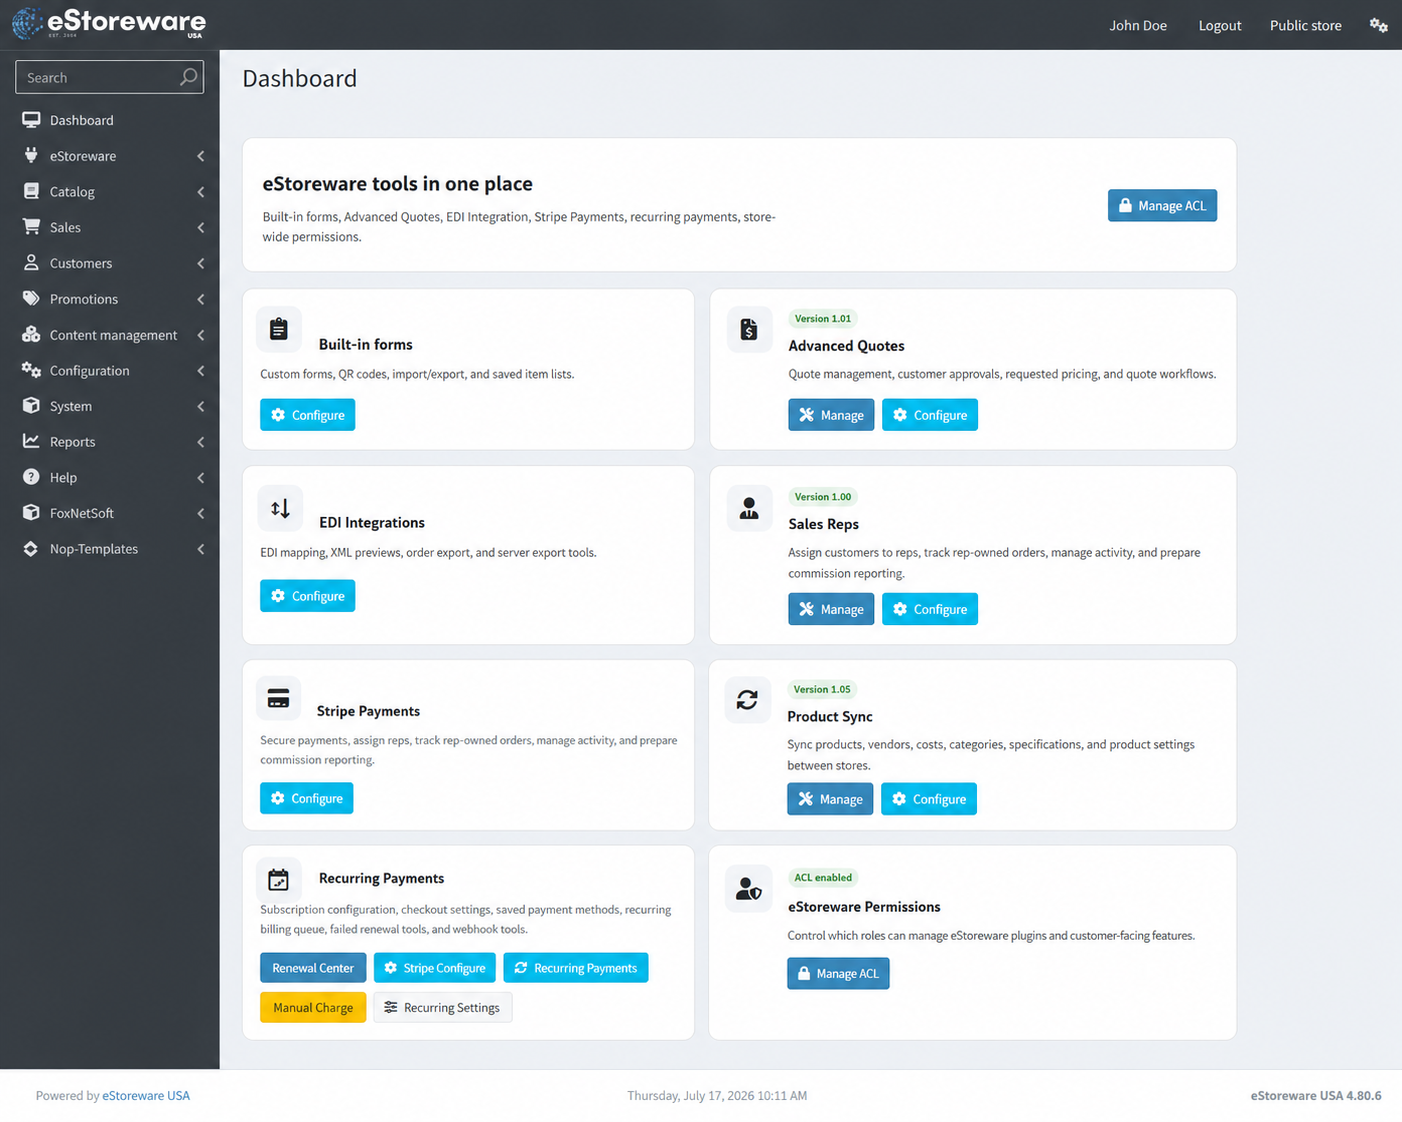Click Configure under Product Sync
Viewport: 1402px width, 1122px height.
tap(929, 799)
